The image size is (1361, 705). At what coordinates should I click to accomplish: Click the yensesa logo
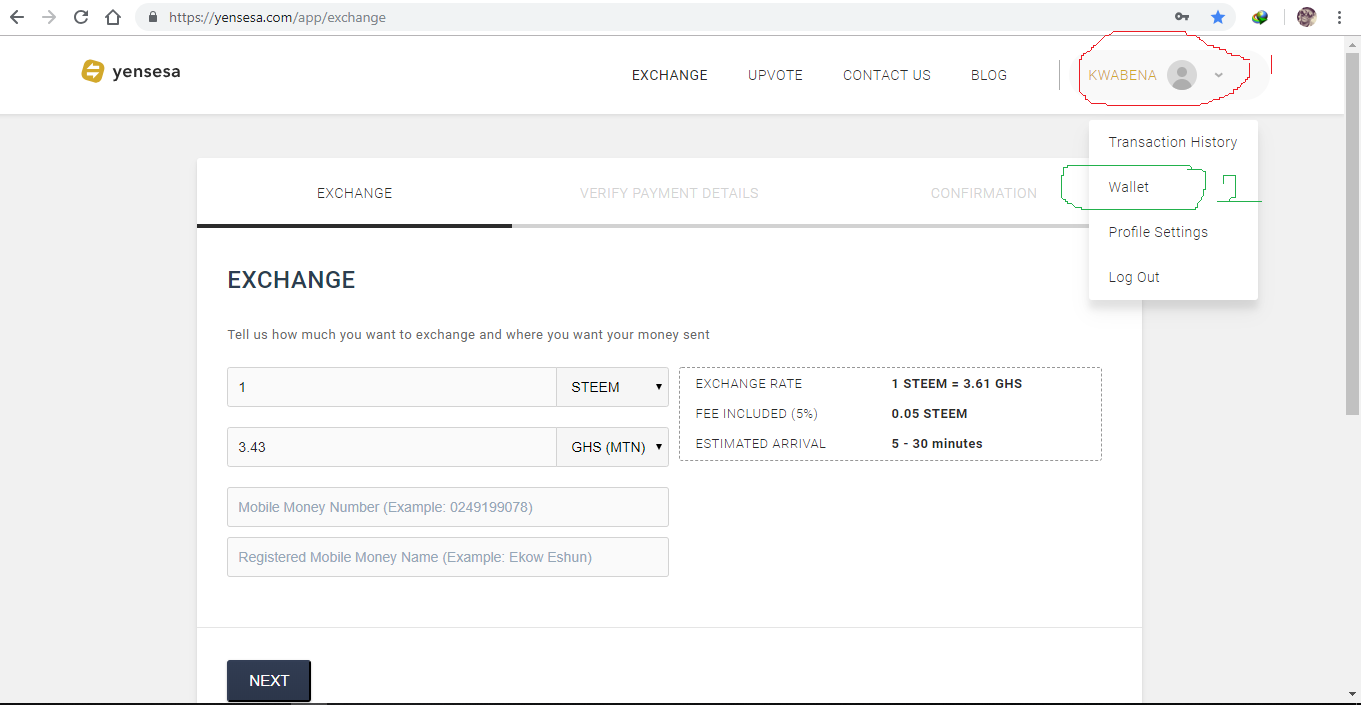tap(131, 71)
